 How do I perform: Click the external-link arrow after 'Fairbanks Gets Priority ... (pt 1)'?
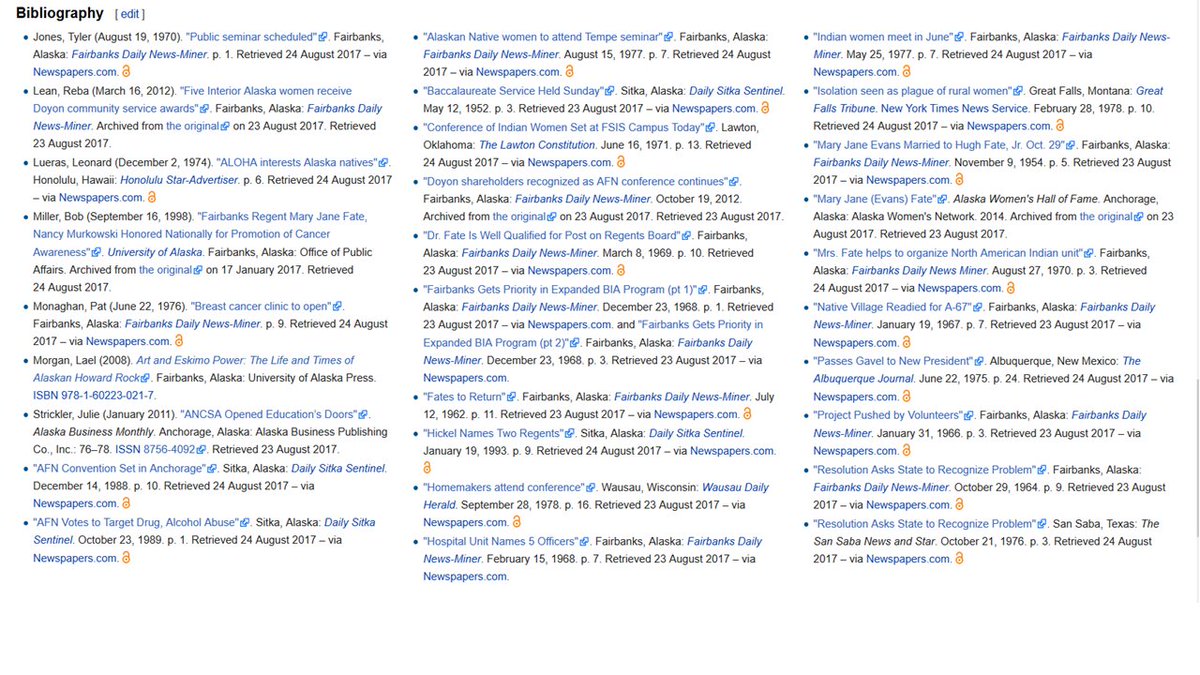[702, 289]
